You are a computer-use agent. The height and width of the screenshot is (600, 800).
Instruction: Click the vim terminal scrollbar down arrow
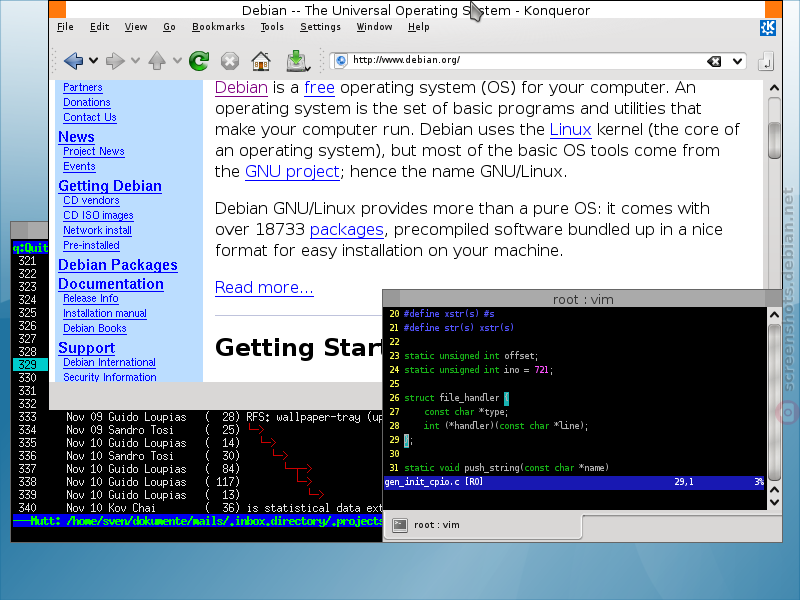click(x=774, y=502)
